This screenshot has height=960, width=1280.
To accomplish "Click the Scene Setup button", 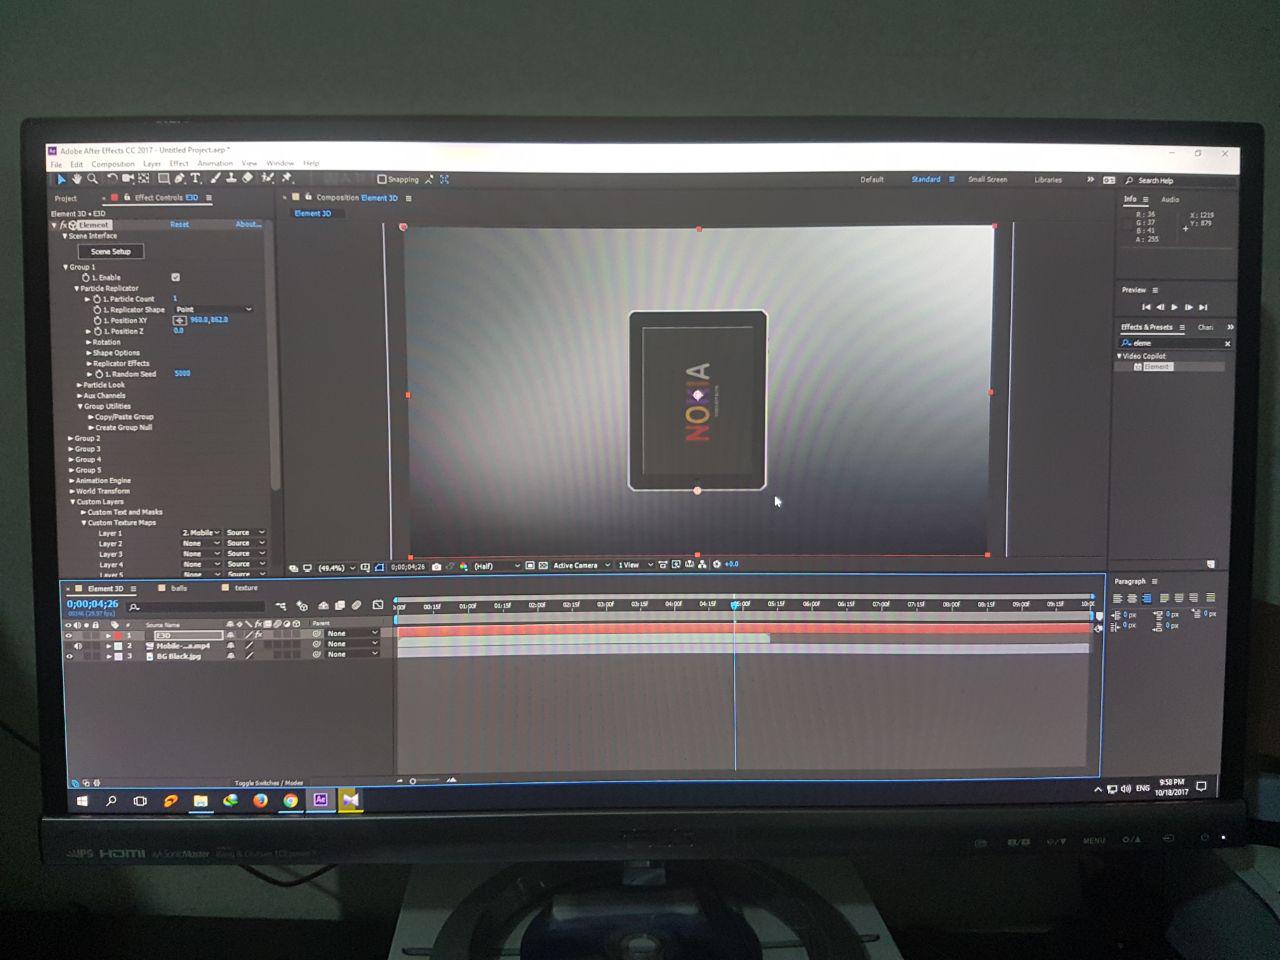I will click(x=111, y=252).
